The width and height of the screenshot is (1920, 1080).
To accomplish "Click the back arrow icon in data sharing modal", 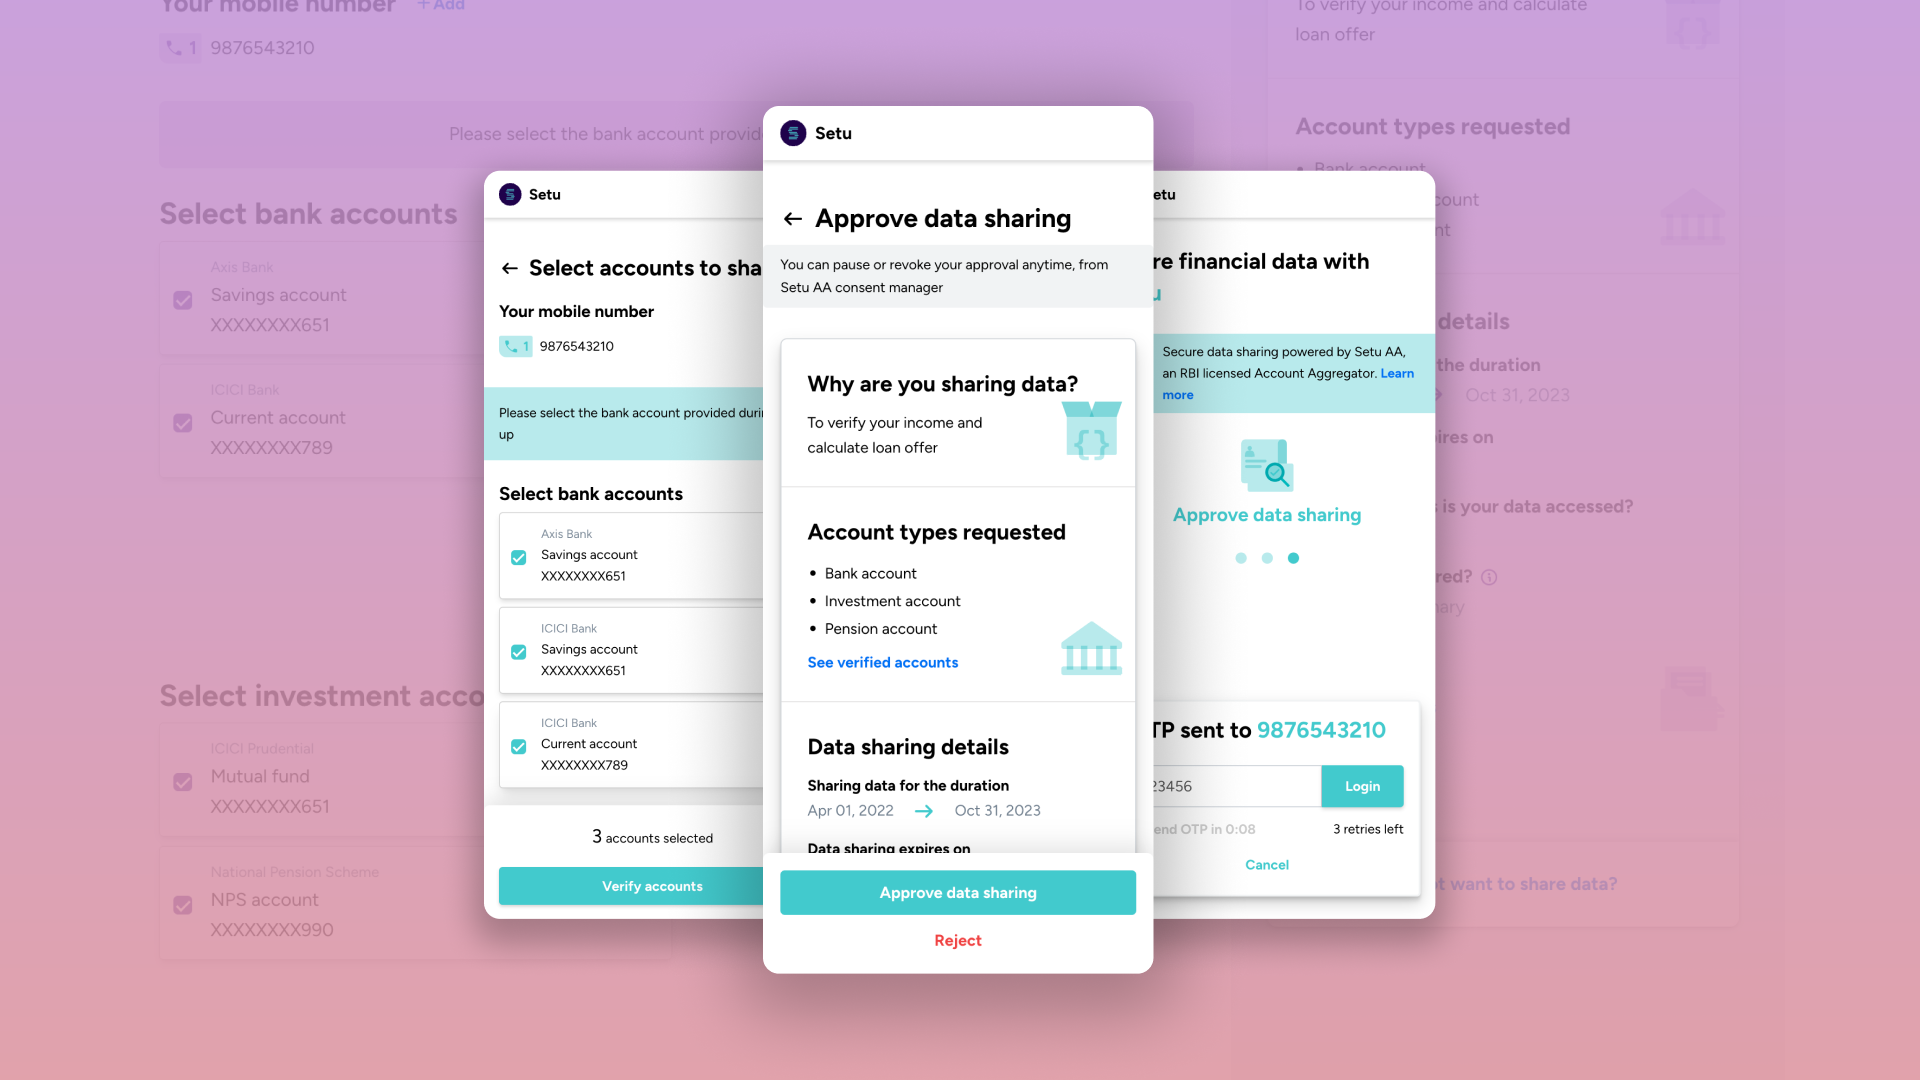I will [793, 218].
